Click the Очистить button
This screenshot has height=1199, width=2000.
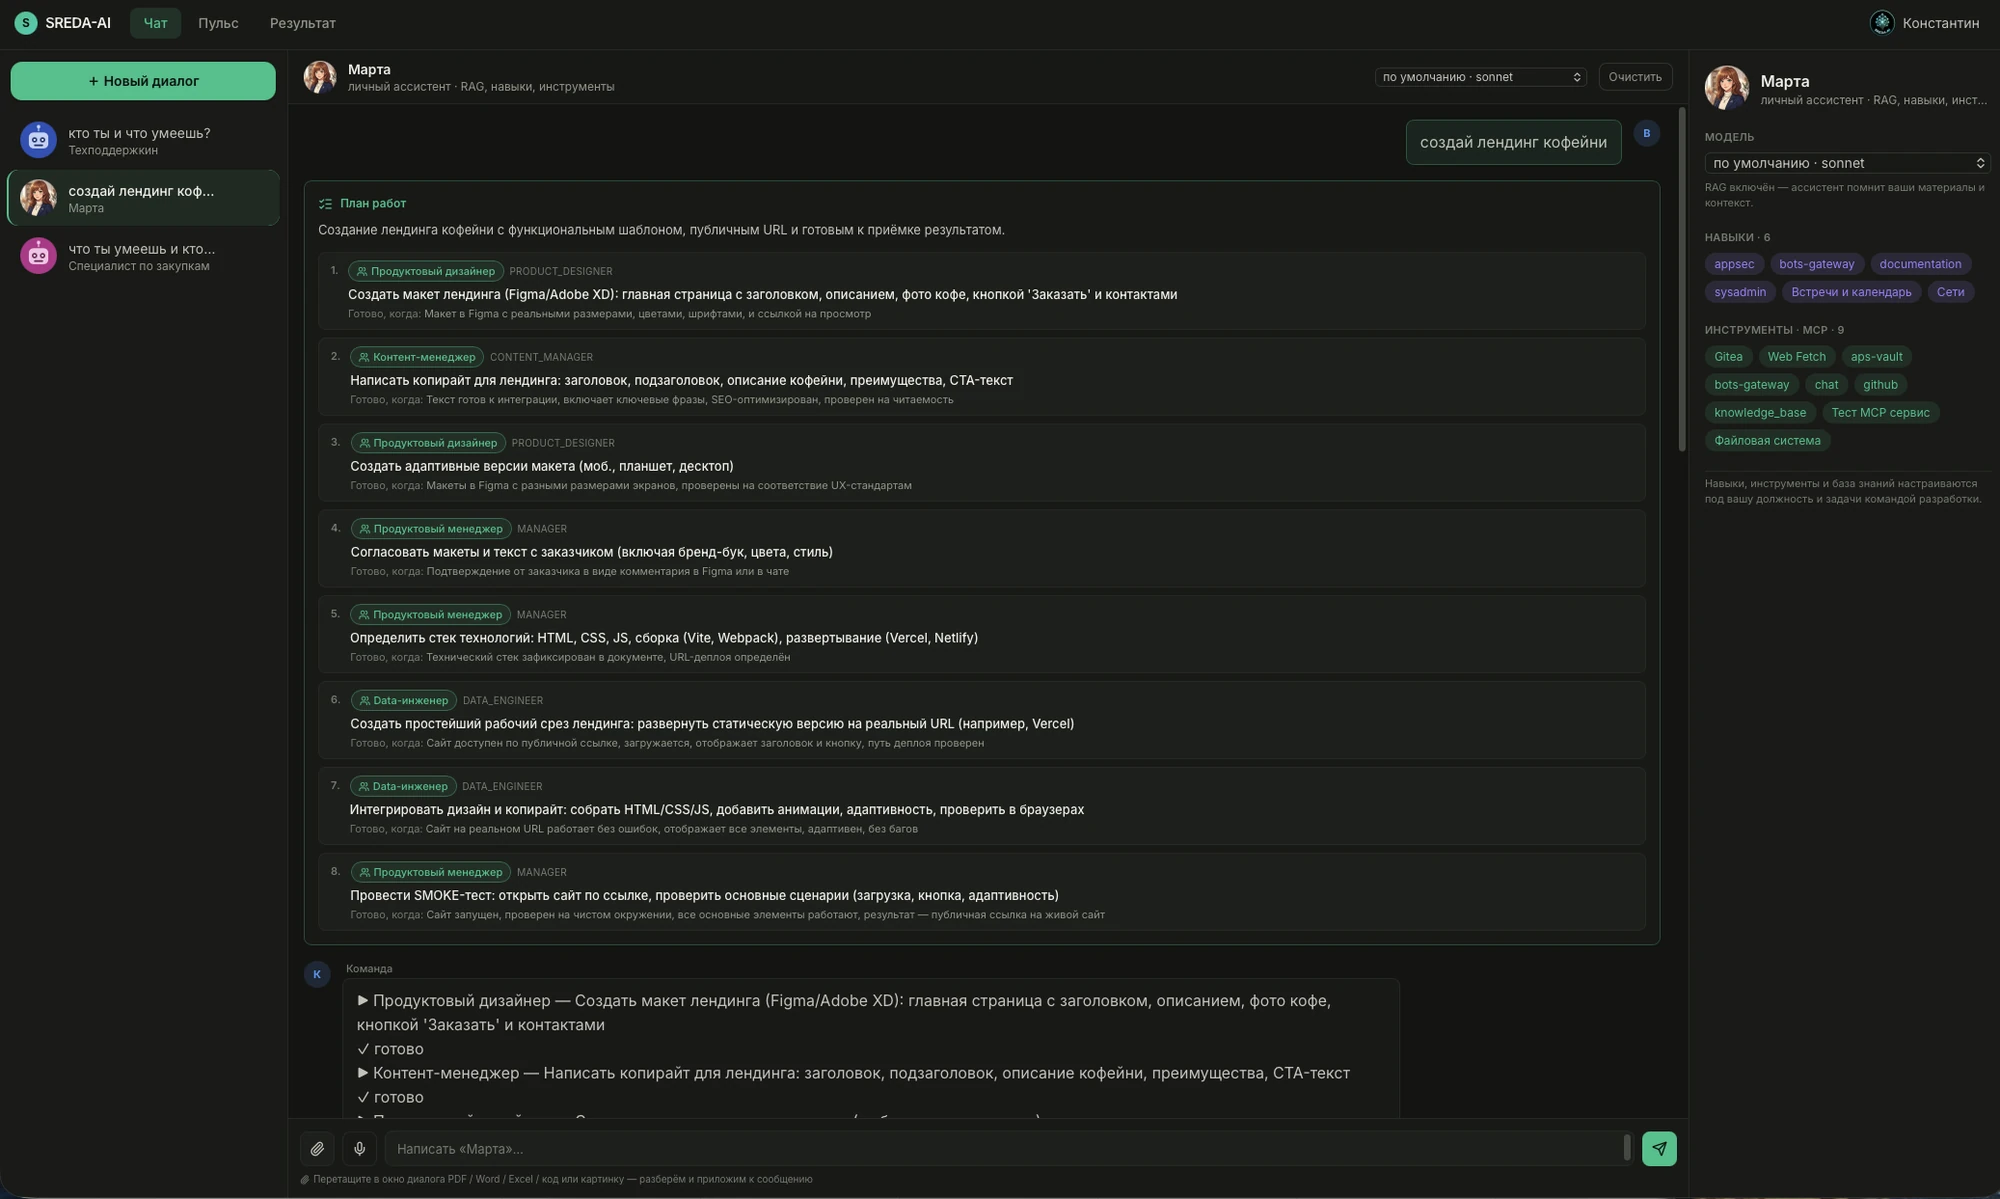click(1635, 77)
